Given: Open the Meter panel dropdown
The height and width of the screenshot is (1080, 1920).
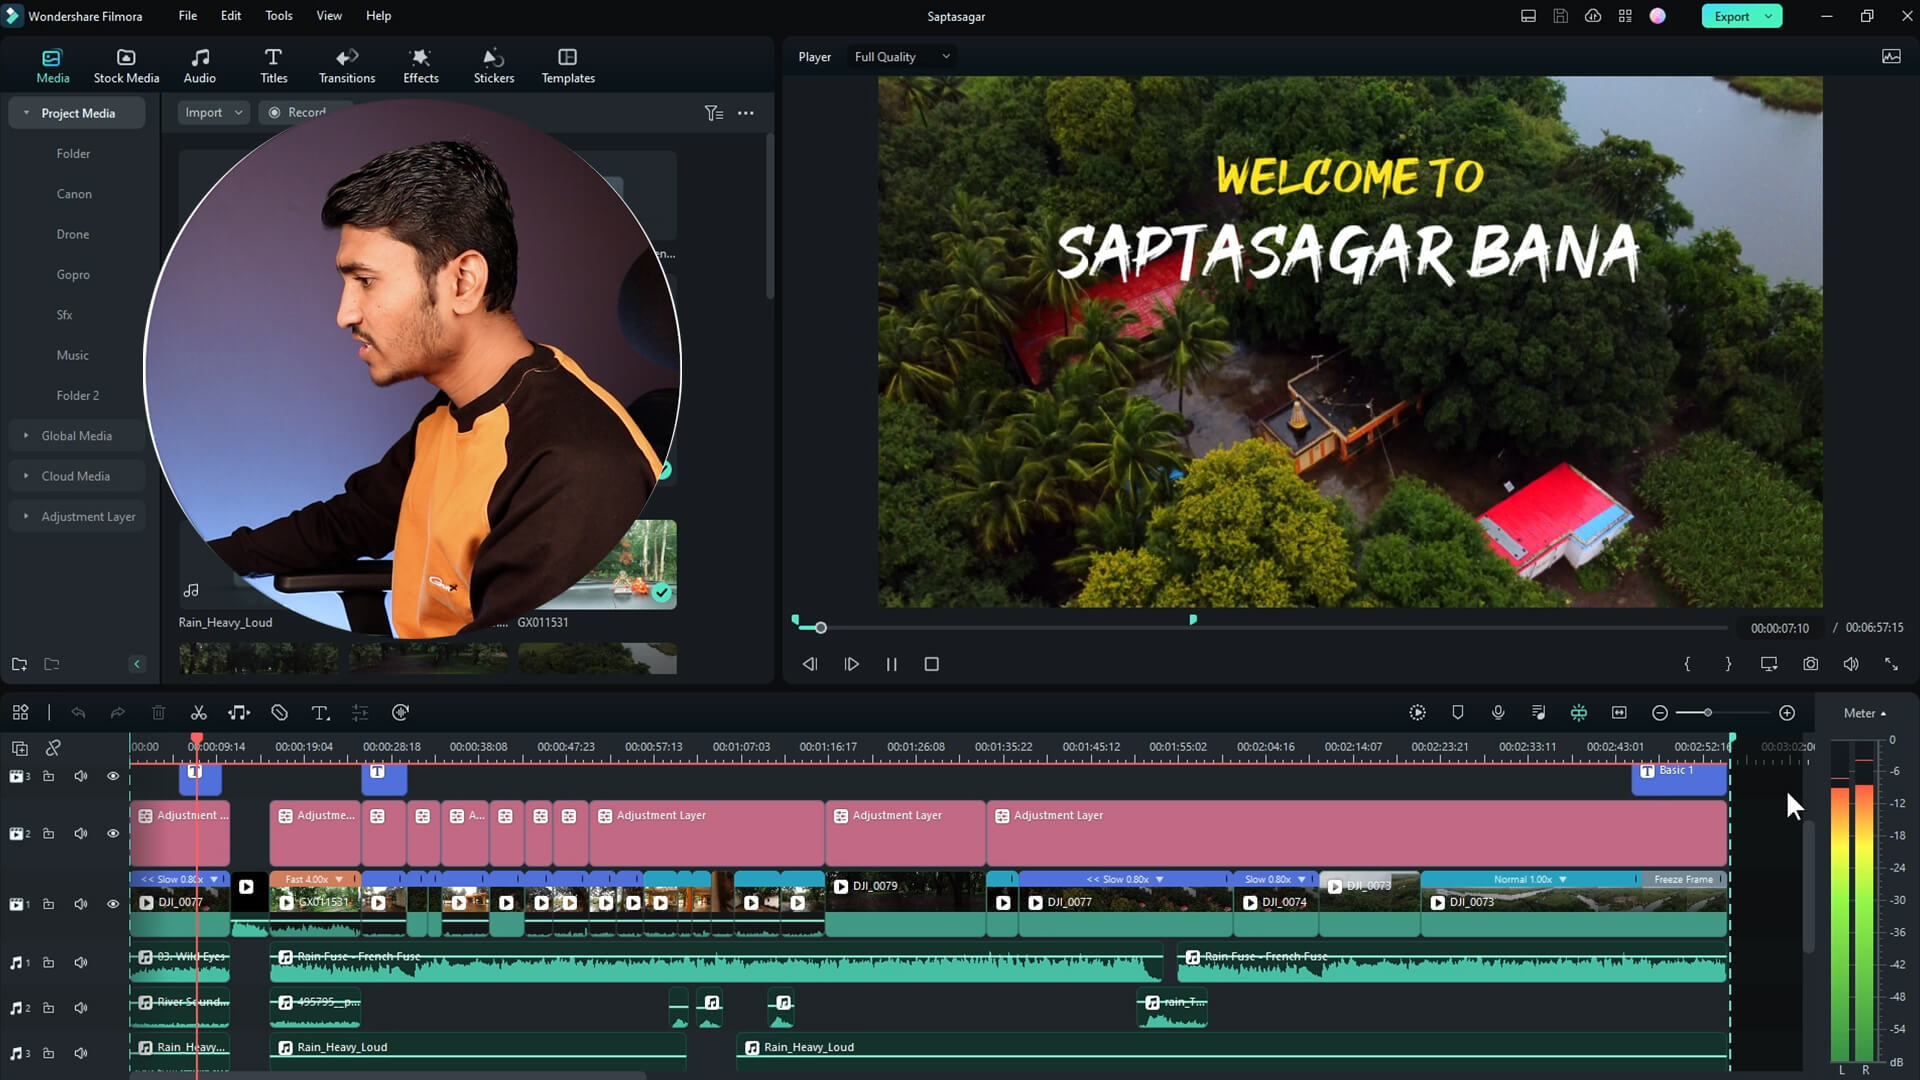Looking at the screenshot, I should (1865, 713).
